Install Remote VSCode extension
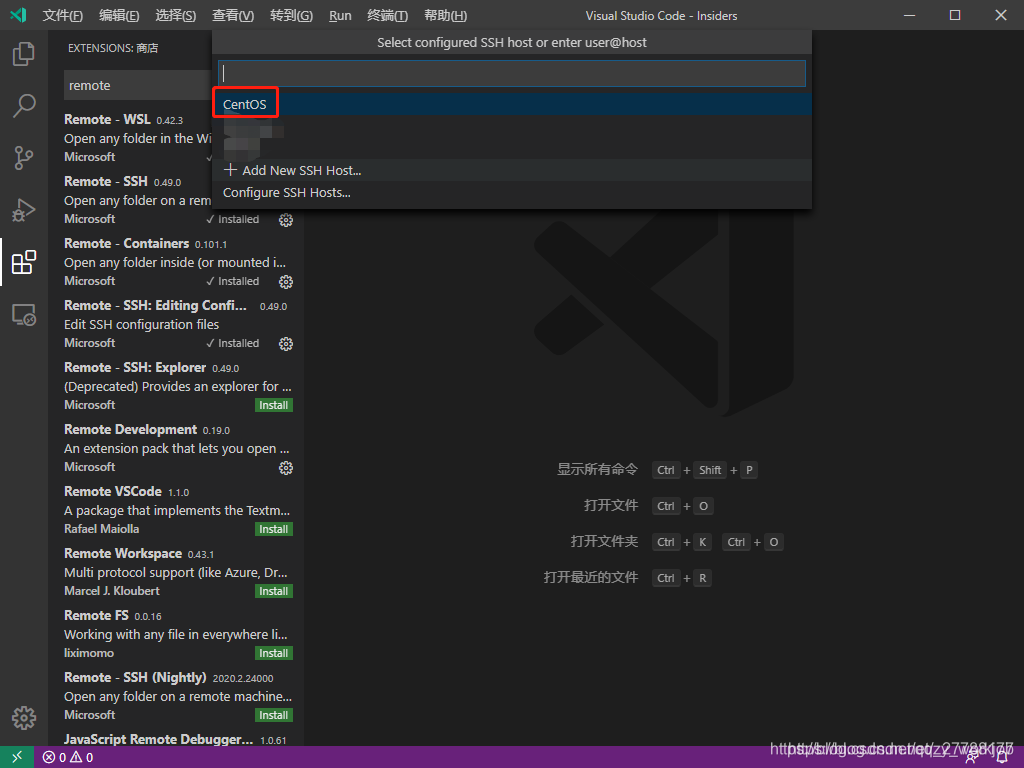This screenshot has width=1024, height=768. tap(274, 530)
